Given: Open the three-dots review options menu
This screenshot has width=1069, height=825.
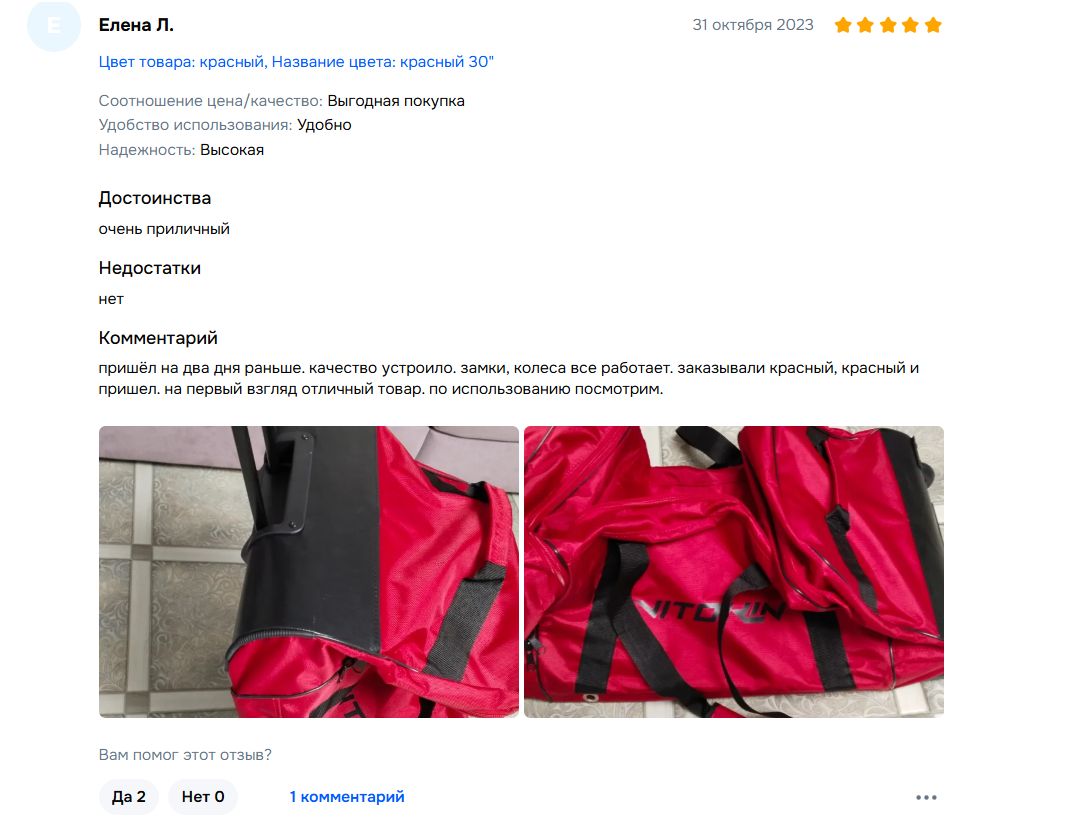Looking at the screenshot, I should coord(926,797).
